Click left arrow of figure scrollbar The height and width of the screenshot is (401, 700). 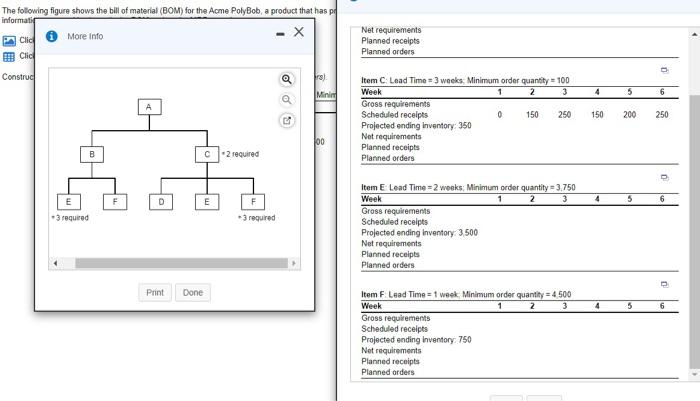[55, 263]
